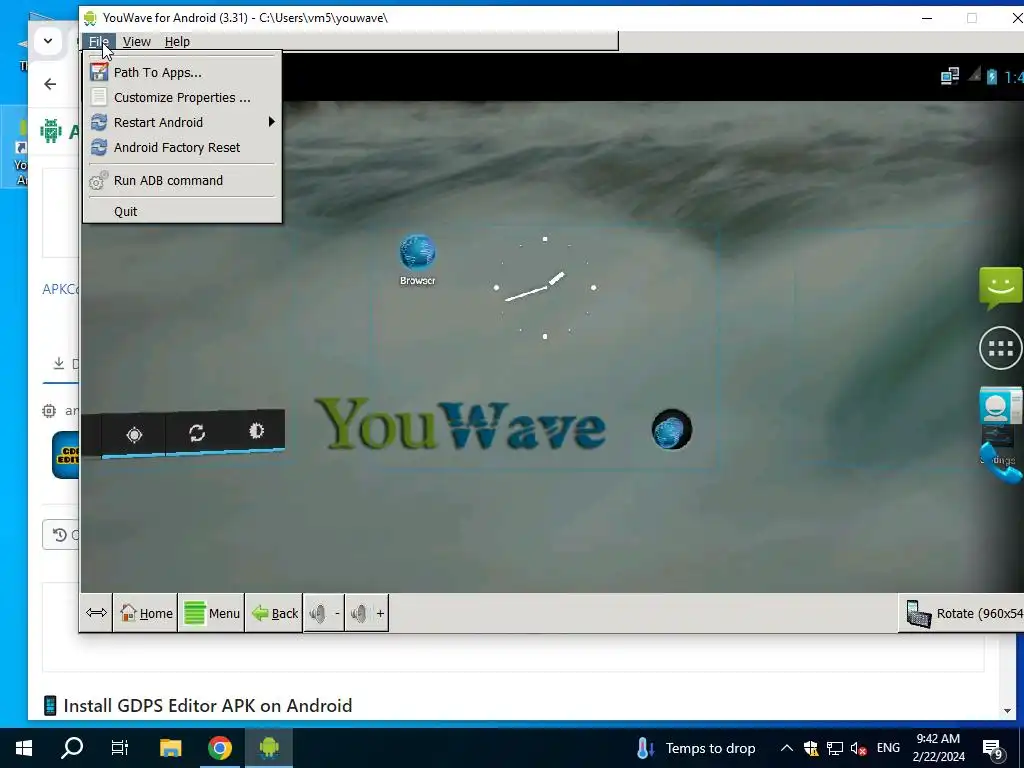
Task: Click the Home button in YouWave toolbar
Action: tap(146, 613)
